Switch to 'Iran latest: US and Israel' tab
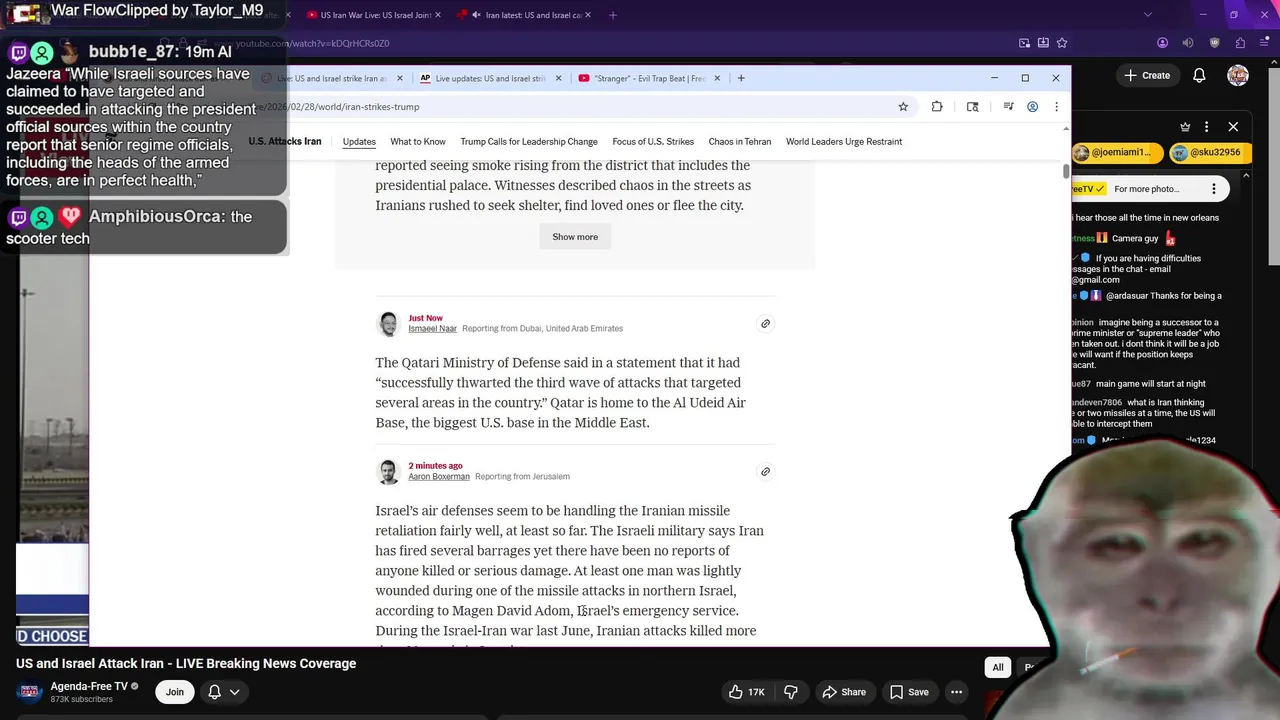The image size is (1280, 720). [524, 15]
